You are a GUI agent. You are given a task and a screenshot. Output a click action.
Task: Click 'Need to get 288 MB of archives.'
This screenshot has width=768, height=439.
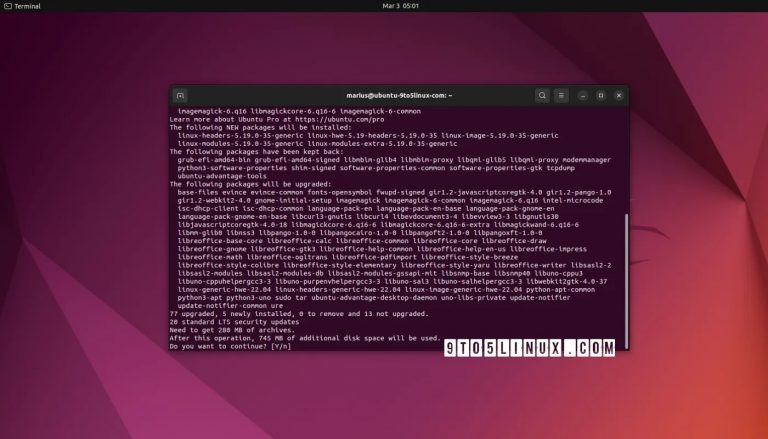coord(232,330)
